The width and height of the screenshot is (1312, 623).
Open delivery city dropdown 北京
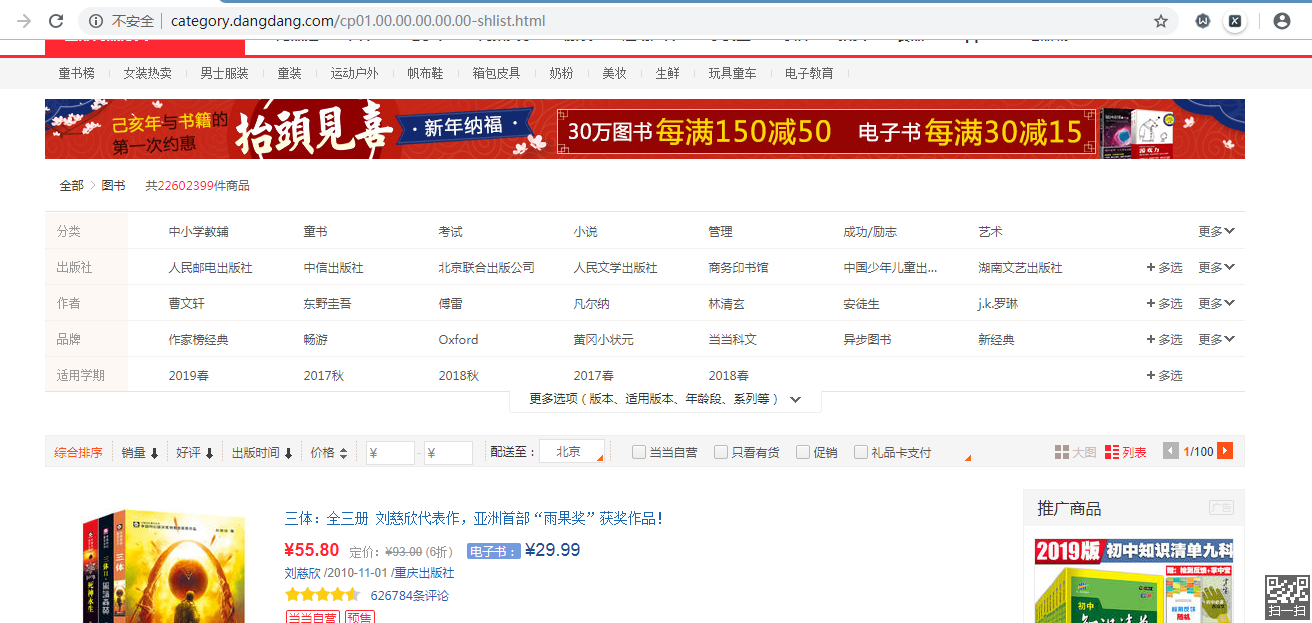tap(571, 452)
